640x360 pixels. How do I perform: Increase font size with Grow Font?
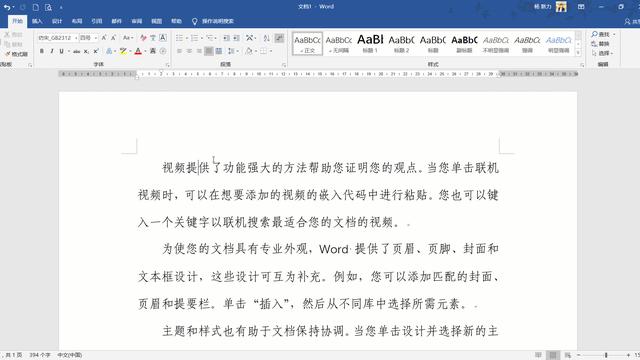pyautogui.click(x=104, y=38)
